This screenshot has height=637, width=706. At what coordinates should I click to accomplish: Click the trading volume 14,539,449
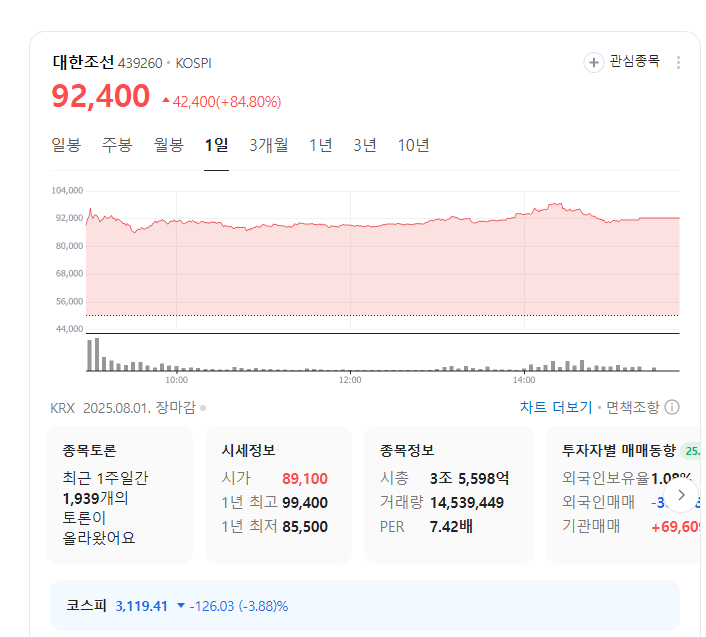point(467,502)
